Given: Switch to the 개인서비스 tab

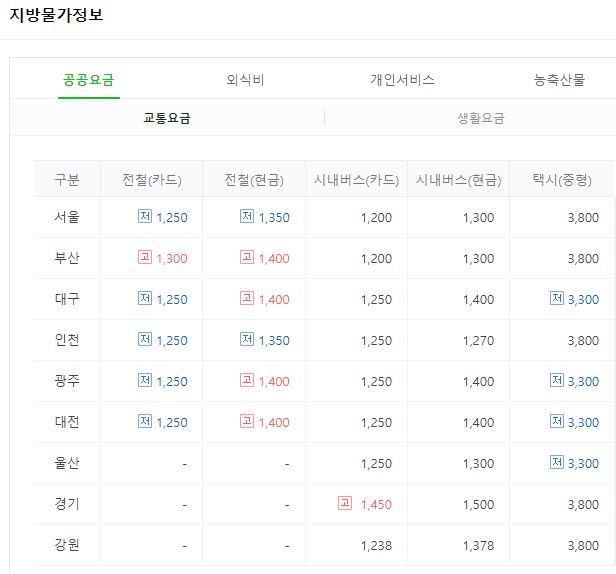Looking at the screenshot, I should point(403,80).
